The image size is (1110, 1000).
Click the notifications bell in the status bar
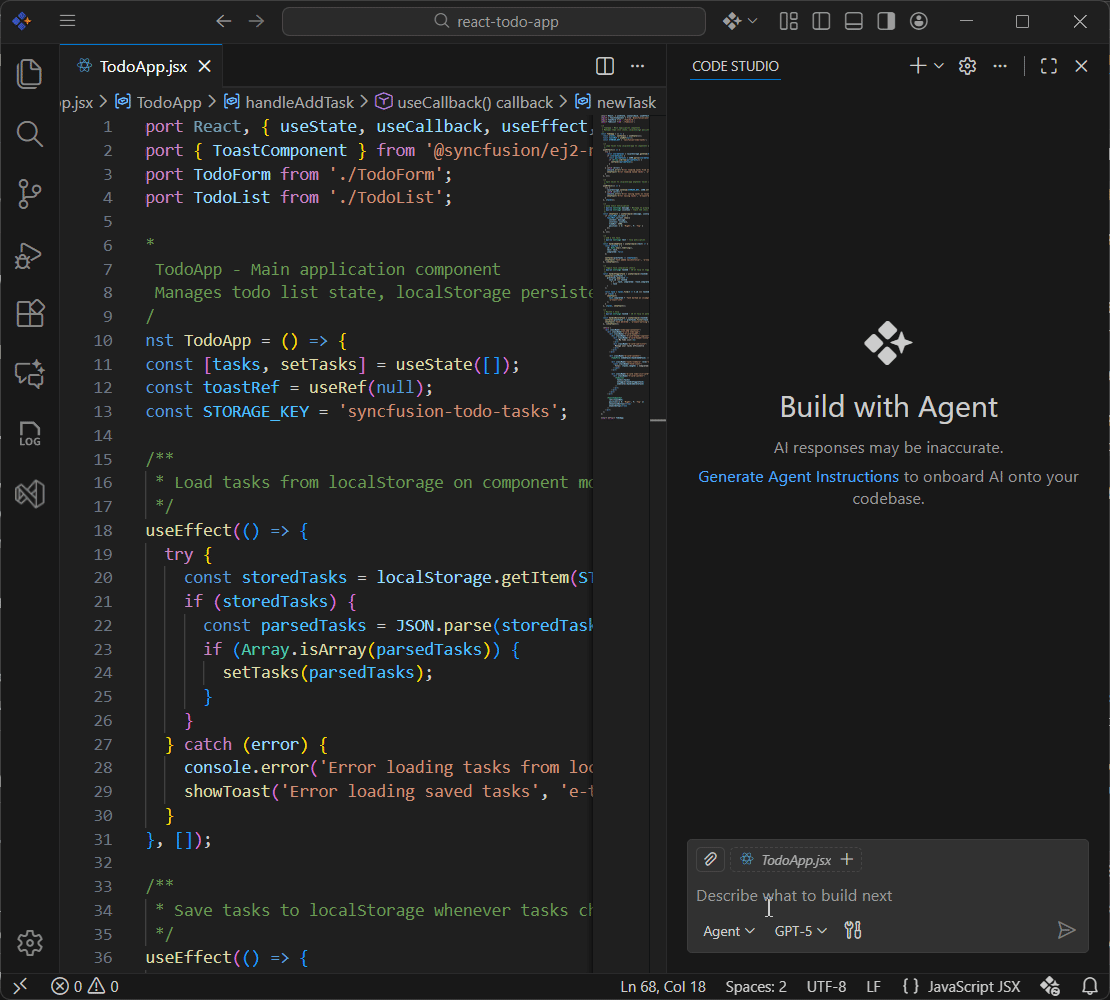click(1090, 986)
